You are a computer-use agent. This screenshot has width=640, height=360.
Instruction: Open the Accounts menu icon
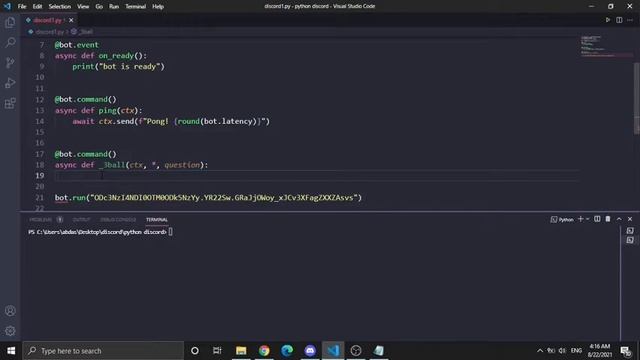10,311
